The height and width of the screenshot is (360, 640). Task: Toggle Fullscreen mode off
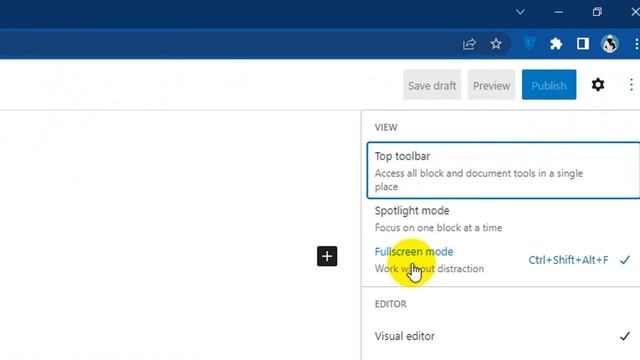click(503, 260)
